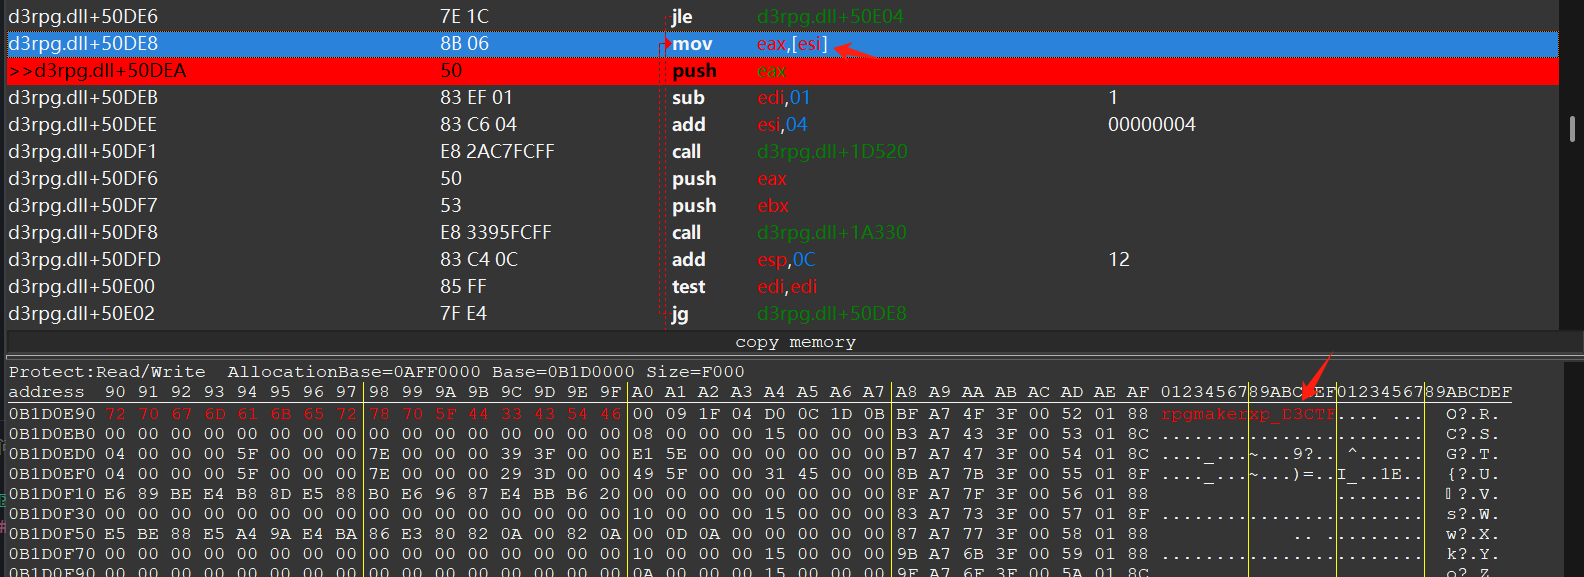Screen dimensions: 1584x577
Task: Click the Size=F000 text
Action: pyautogui.click(x=695, y=372)
